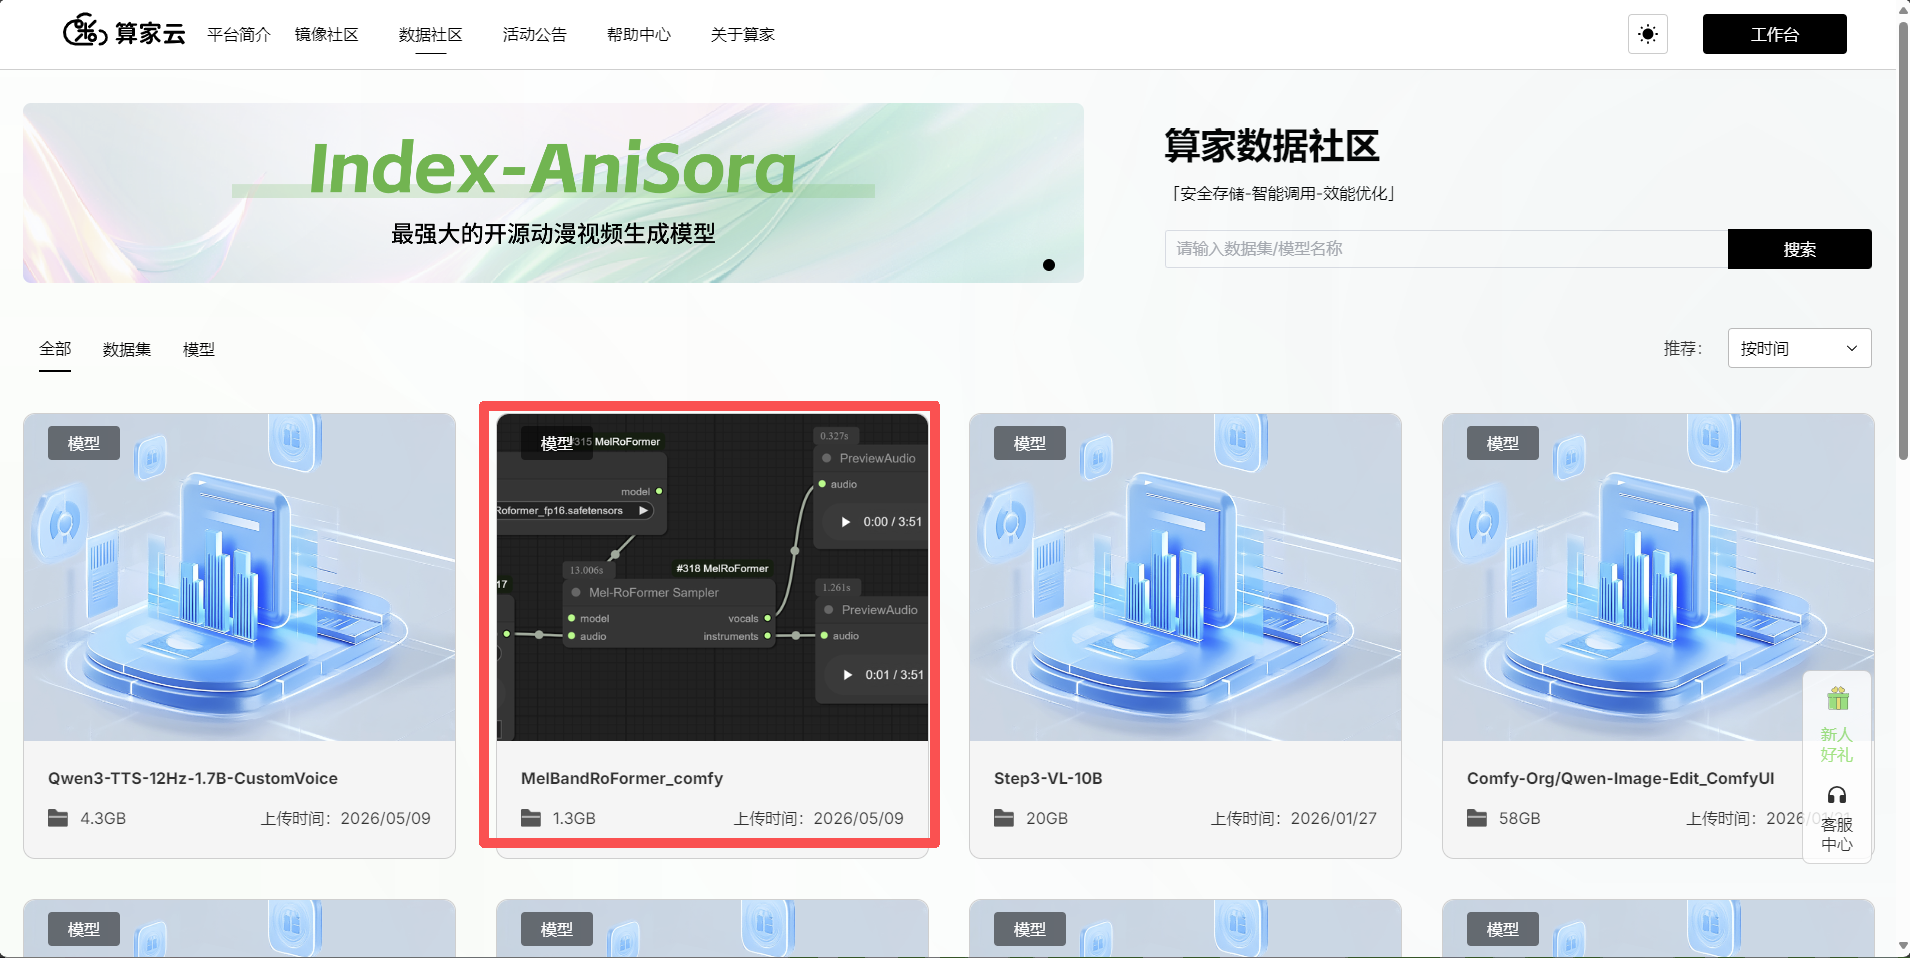
Task: Click the 模型 tag on Comfy-Org/Qwen-Image-Edit card
Action: pos(1503,443)
